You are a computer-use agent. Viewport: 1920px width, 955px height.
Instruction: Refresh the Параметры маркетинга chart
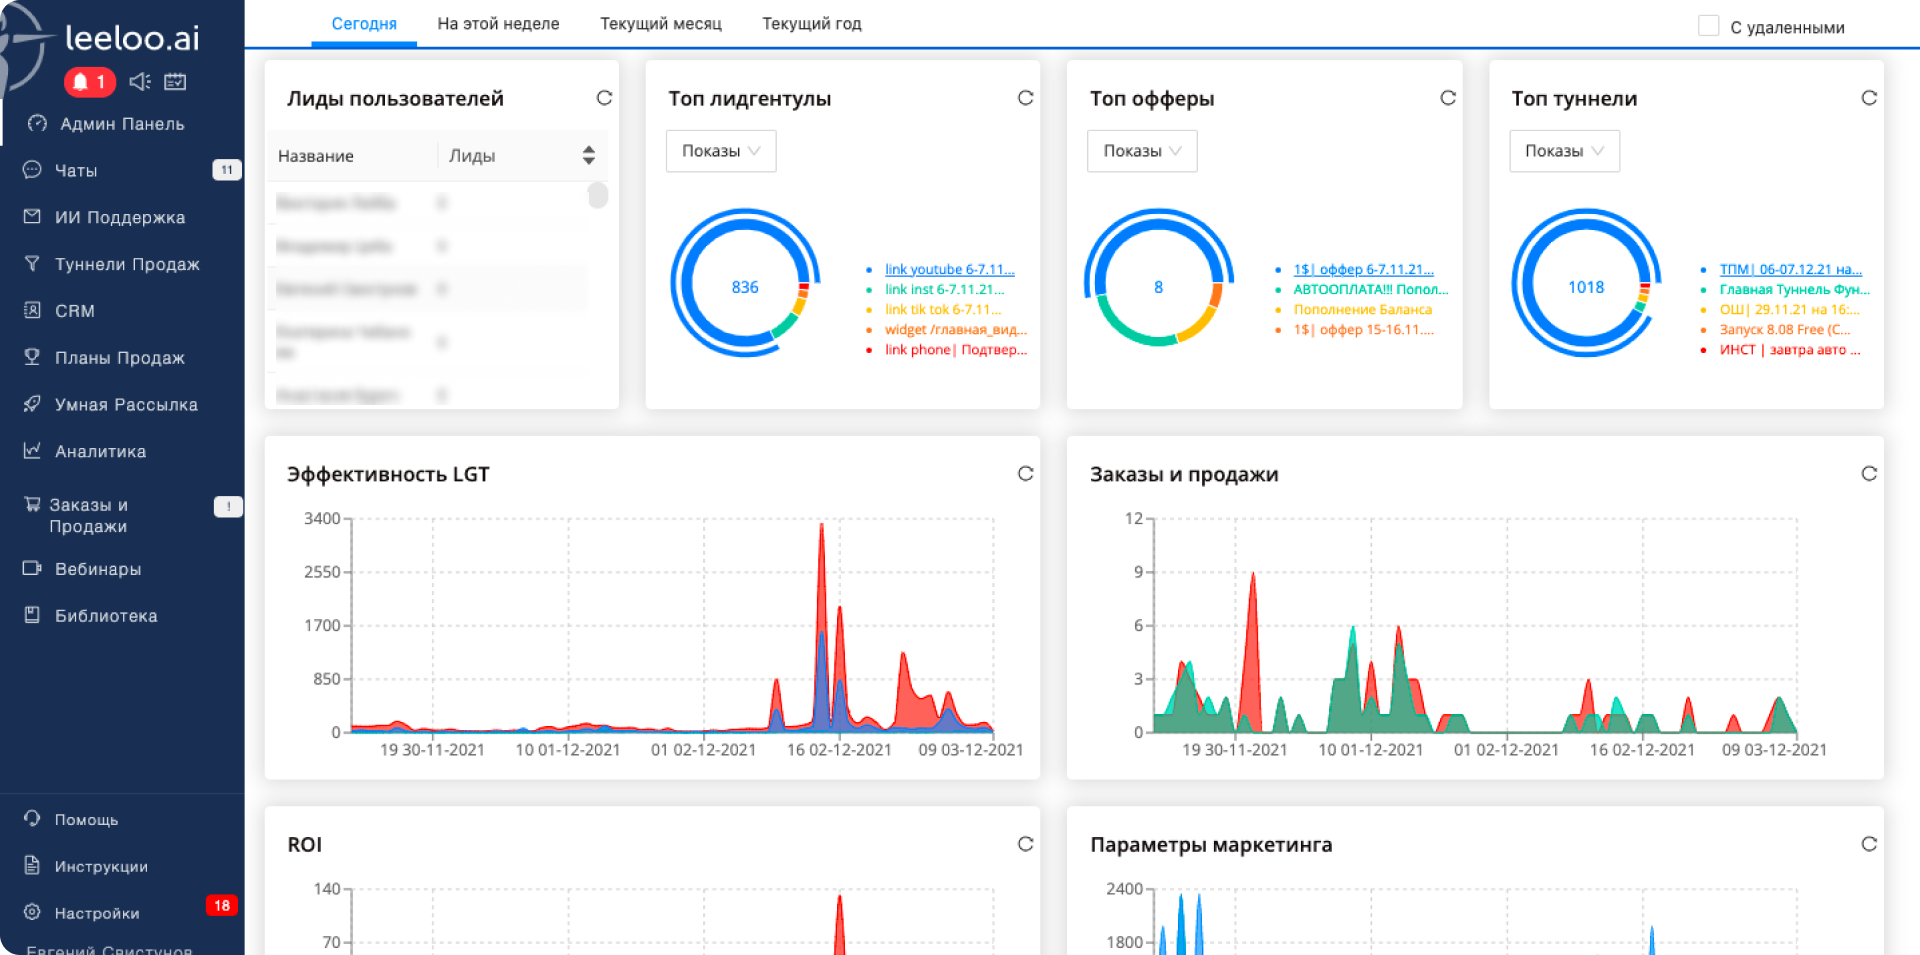1868,844
